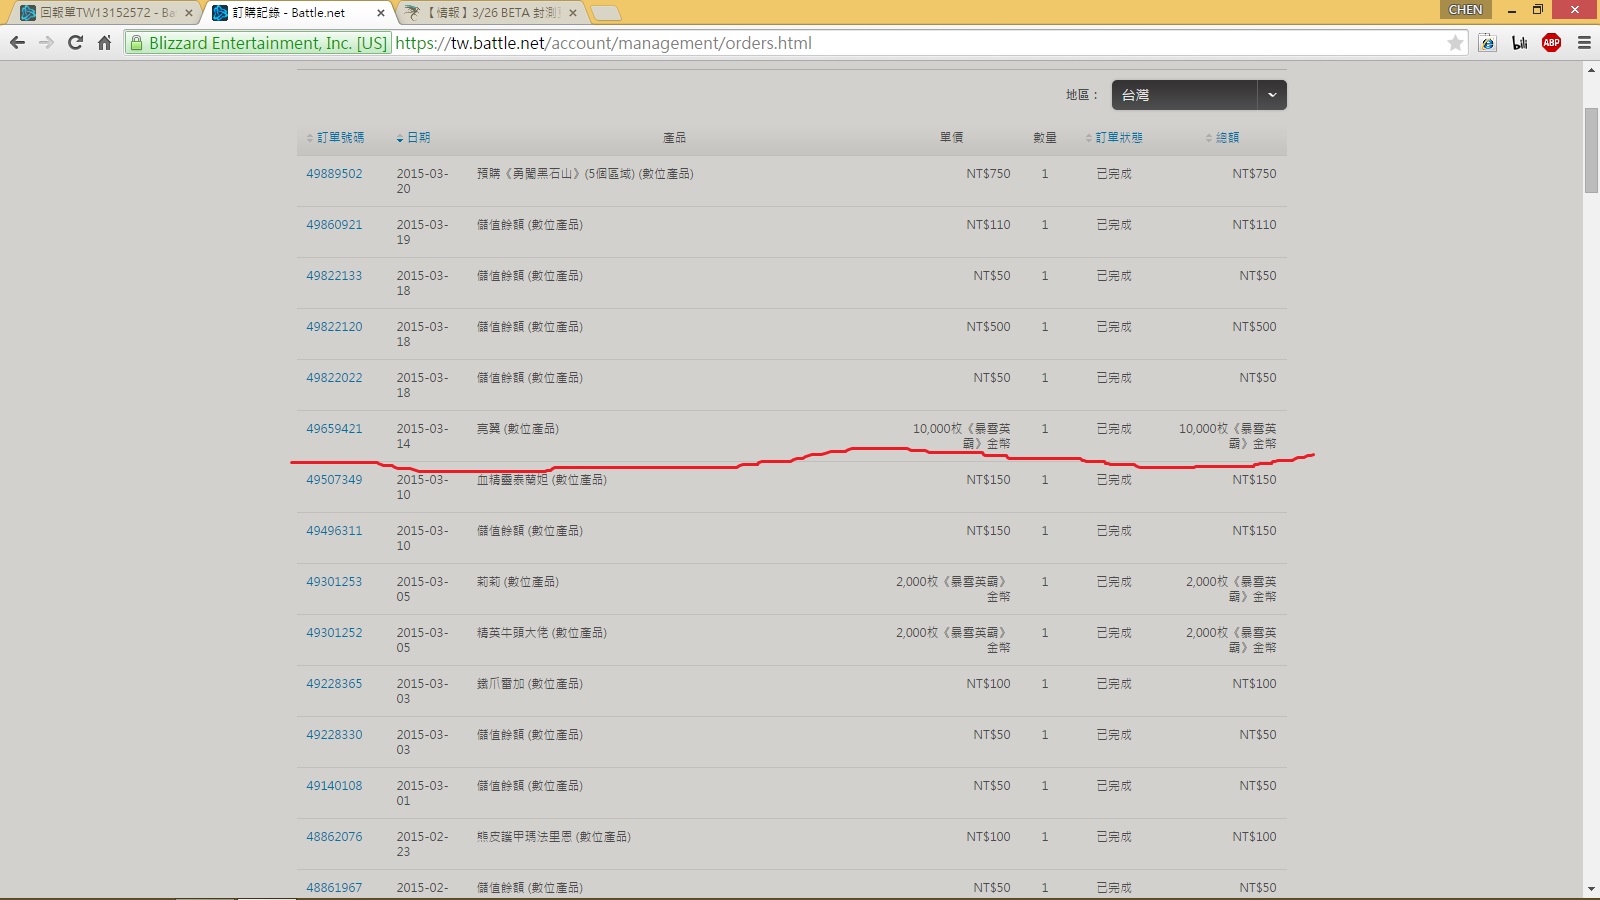The height and width of the screenshot is (900, 1600).
Task: Click the vertical scrollbar thumb
Action: coord(1591,150)
